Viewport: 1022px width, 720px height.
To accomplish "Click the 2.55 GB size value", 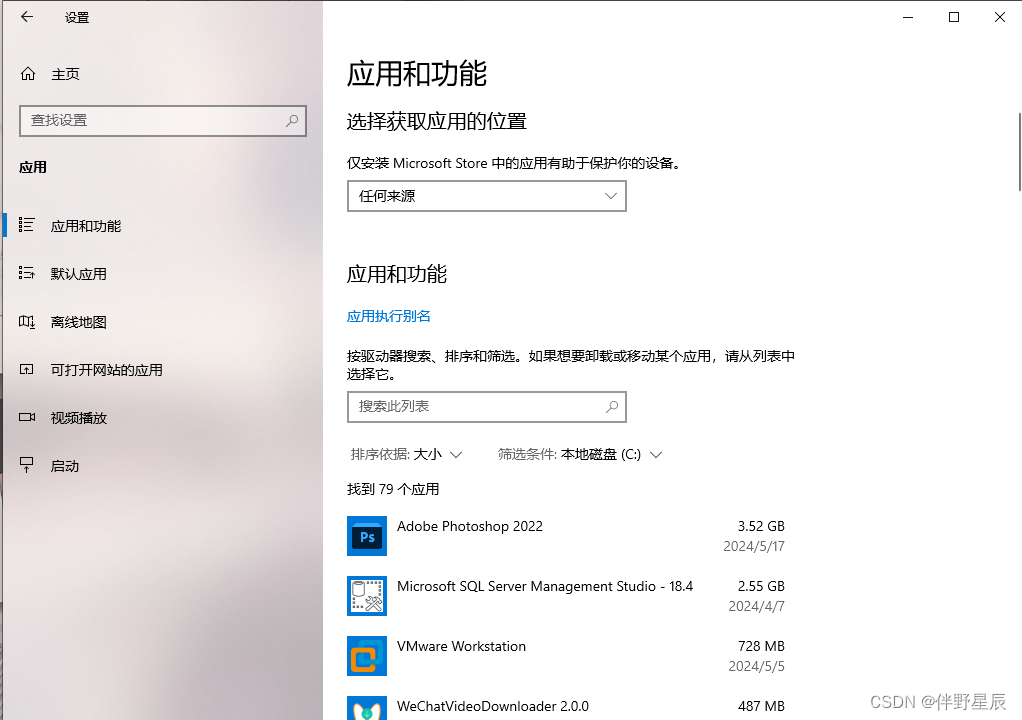I will (x=761, y=586).
